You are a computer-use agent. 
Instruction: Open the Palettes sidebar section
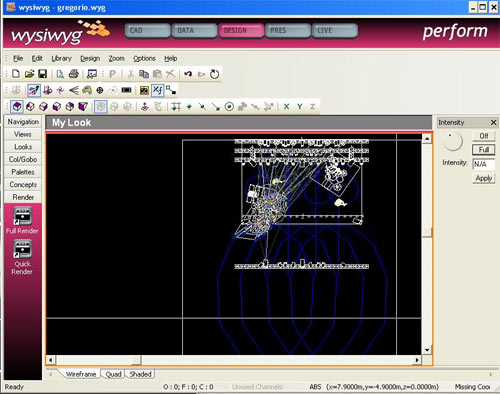23,172
